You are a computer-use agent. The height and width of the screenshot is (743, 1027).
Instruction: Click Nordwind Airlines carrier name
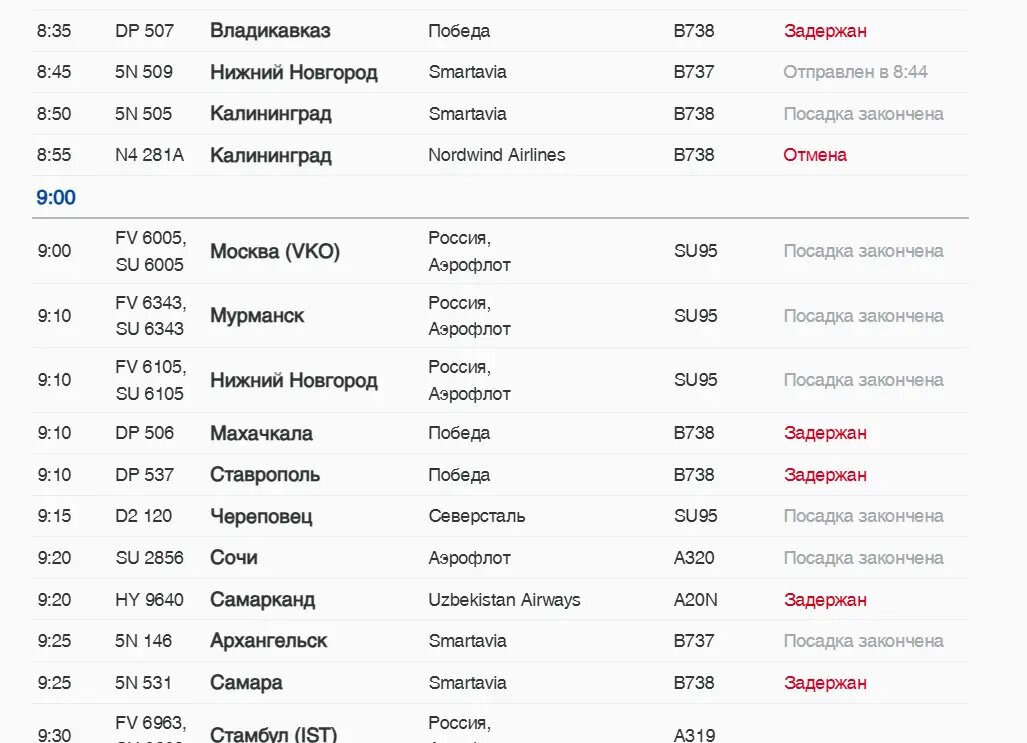click(496, 155)
